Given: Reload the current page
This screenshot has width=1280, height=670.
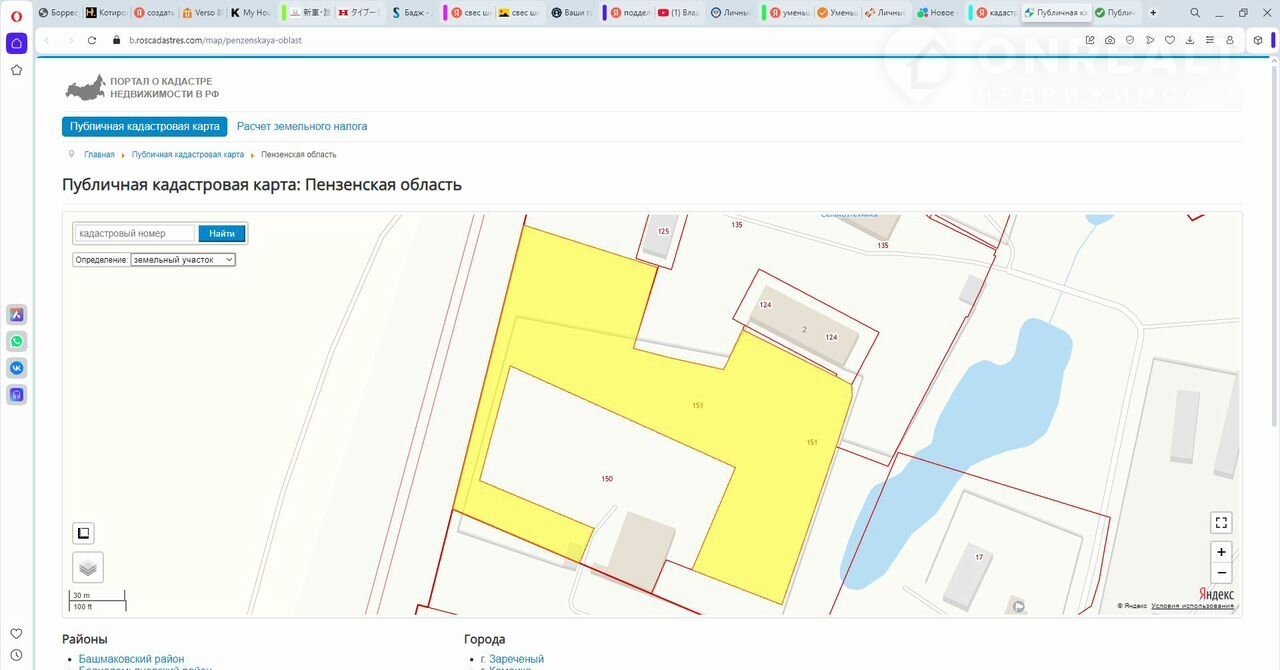Looking at the screenshot, I should point(92,40).
